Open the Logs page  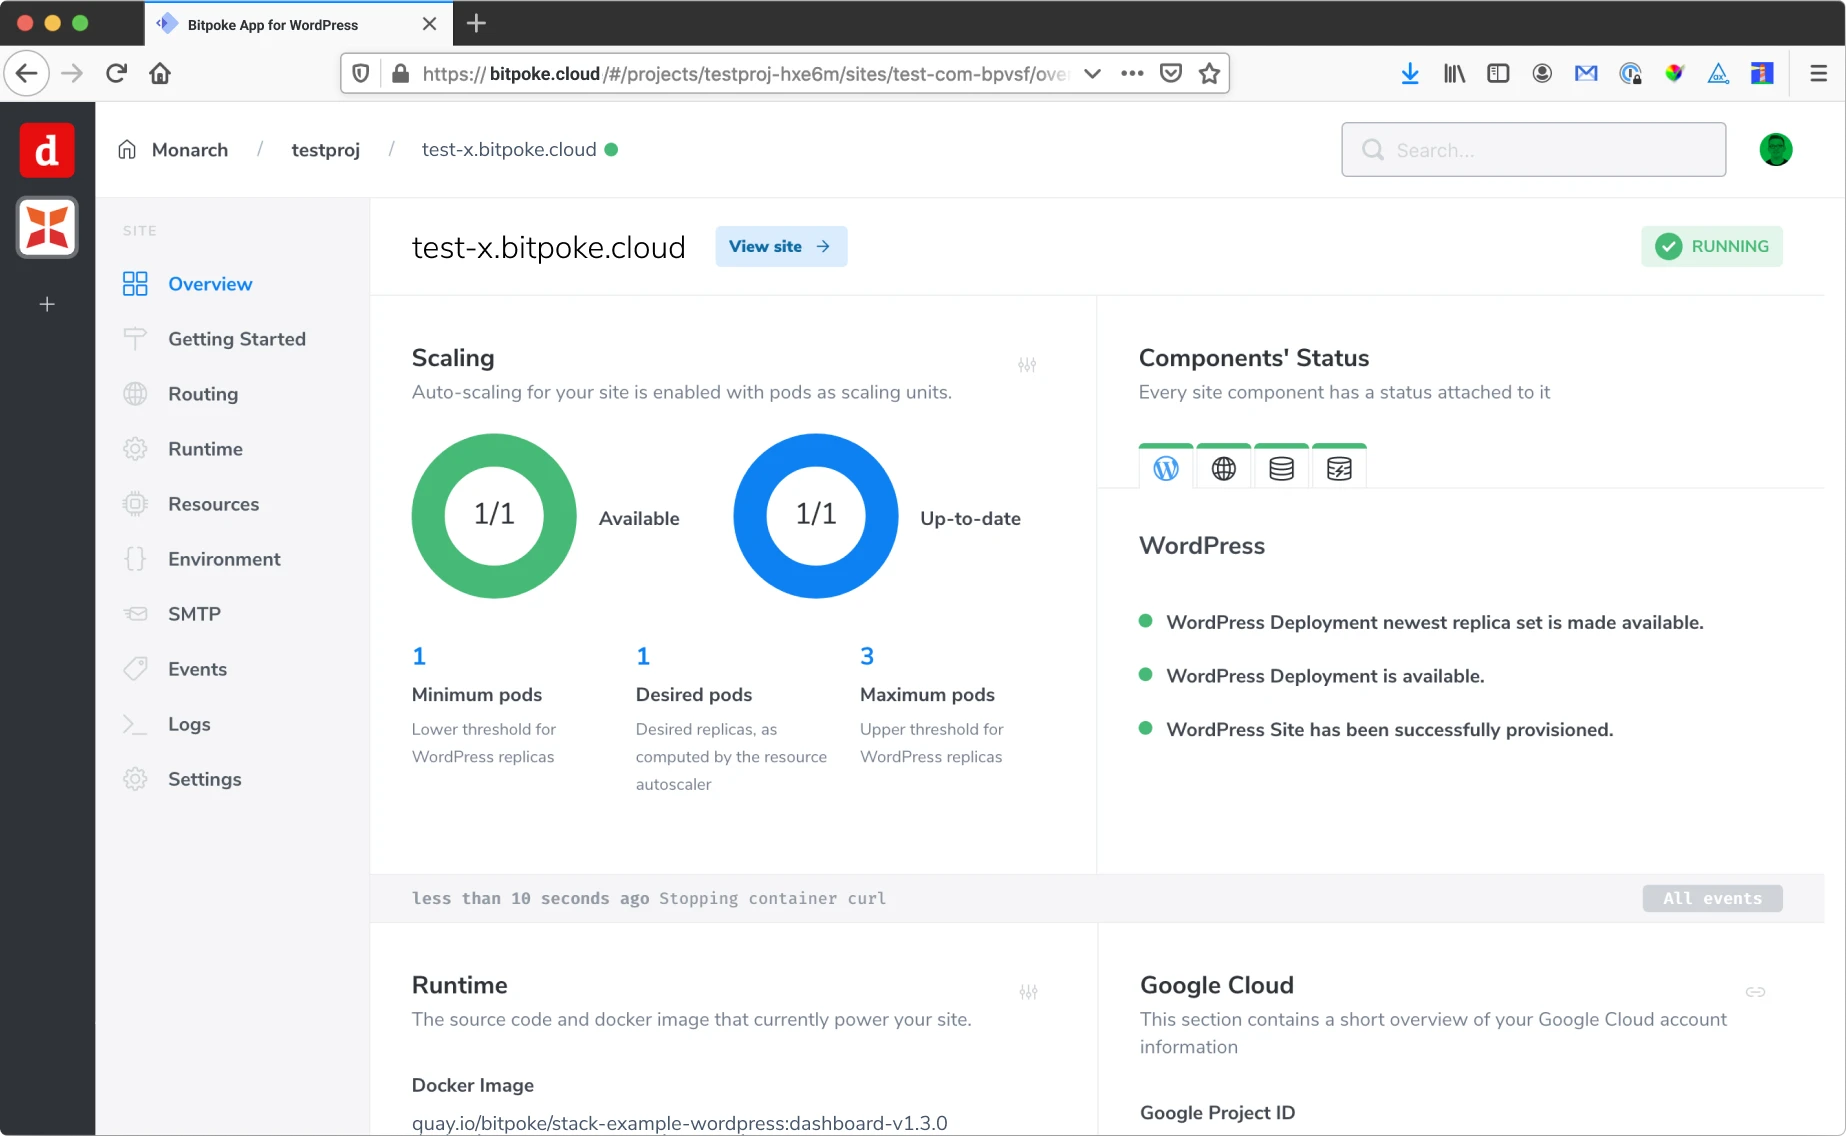(x=189, y=724)
